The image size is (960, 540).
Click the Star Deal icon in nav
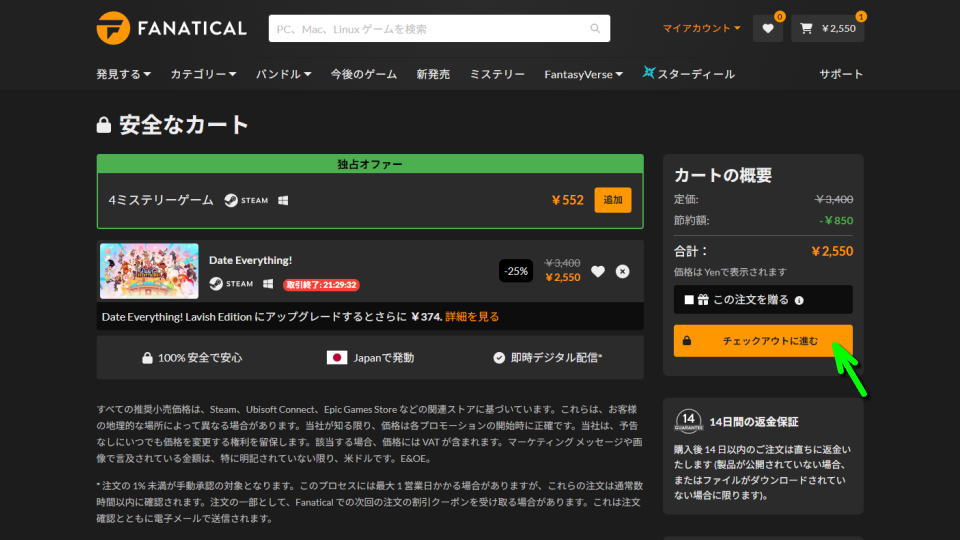coord(648,73)
